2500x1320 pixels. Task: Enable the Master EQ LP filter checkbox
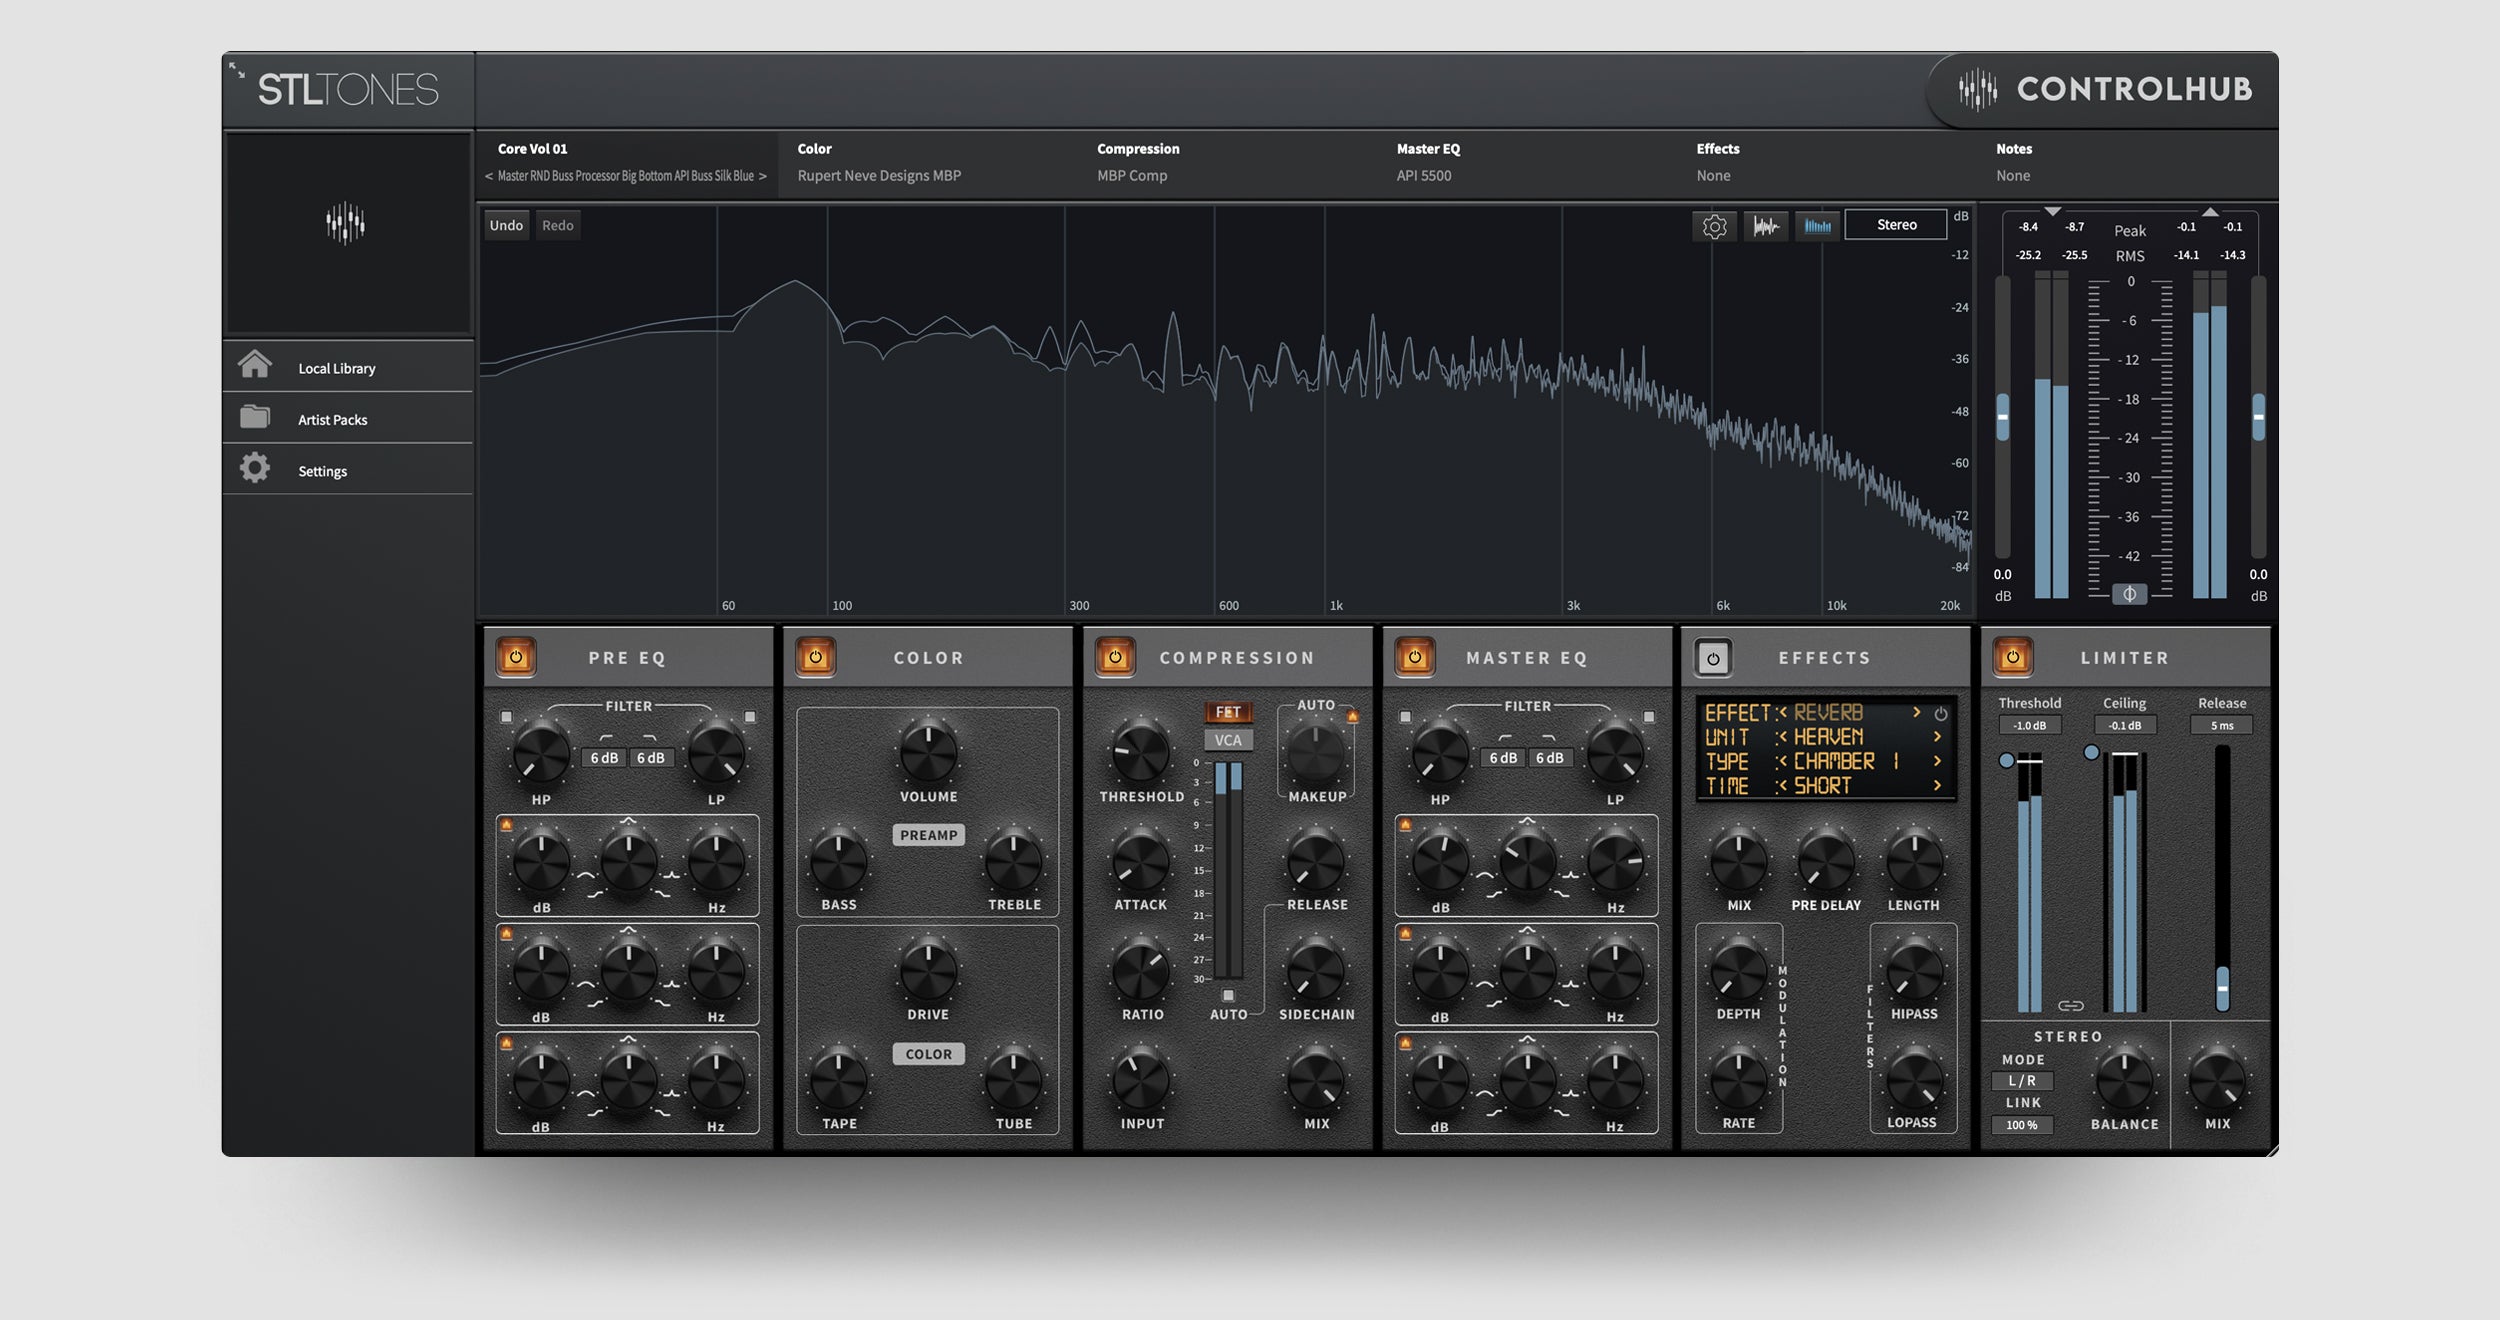1649,717
